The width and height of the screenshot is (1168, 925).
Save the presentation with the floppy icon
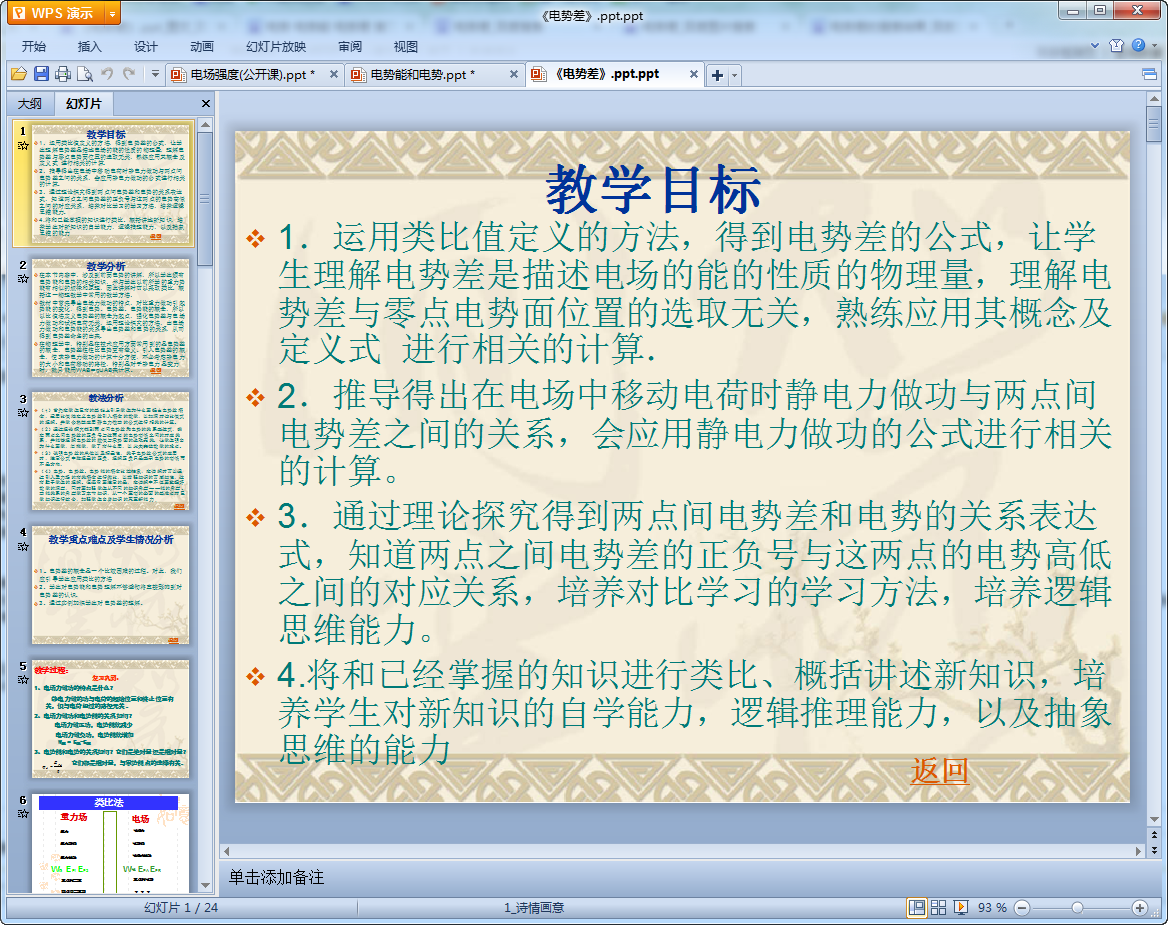click(x=41, y=74)
